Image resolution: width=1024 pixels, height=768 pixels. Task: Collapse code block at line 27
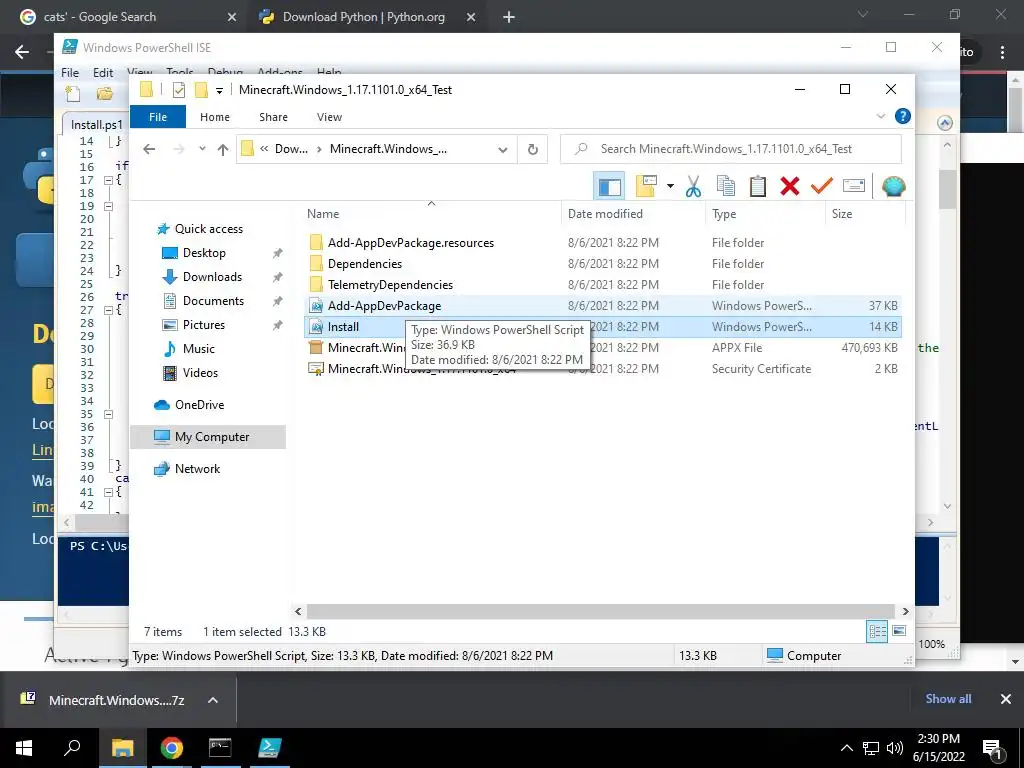pyautogui.click(x=108, y=310)
